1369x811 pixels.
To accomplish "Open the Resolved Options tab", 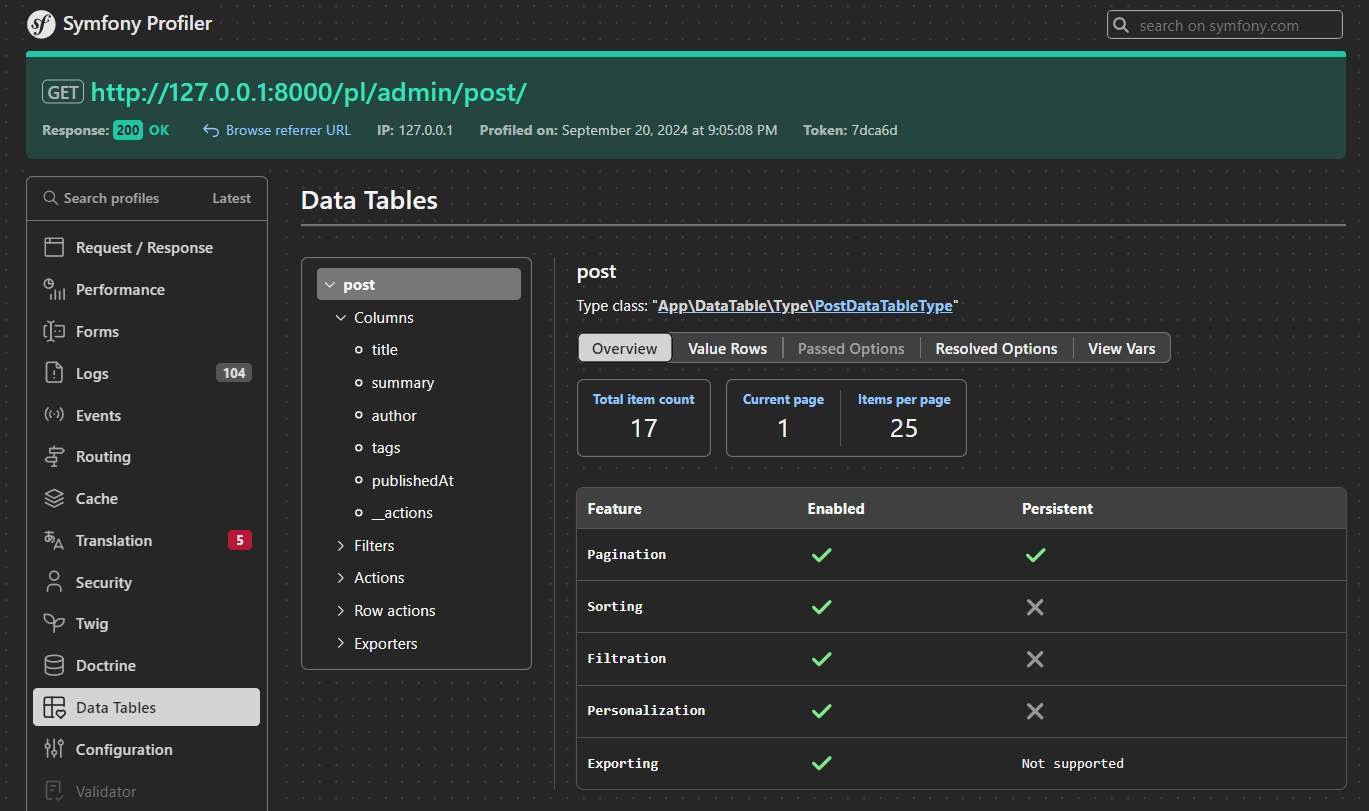I will click(996, 348).
